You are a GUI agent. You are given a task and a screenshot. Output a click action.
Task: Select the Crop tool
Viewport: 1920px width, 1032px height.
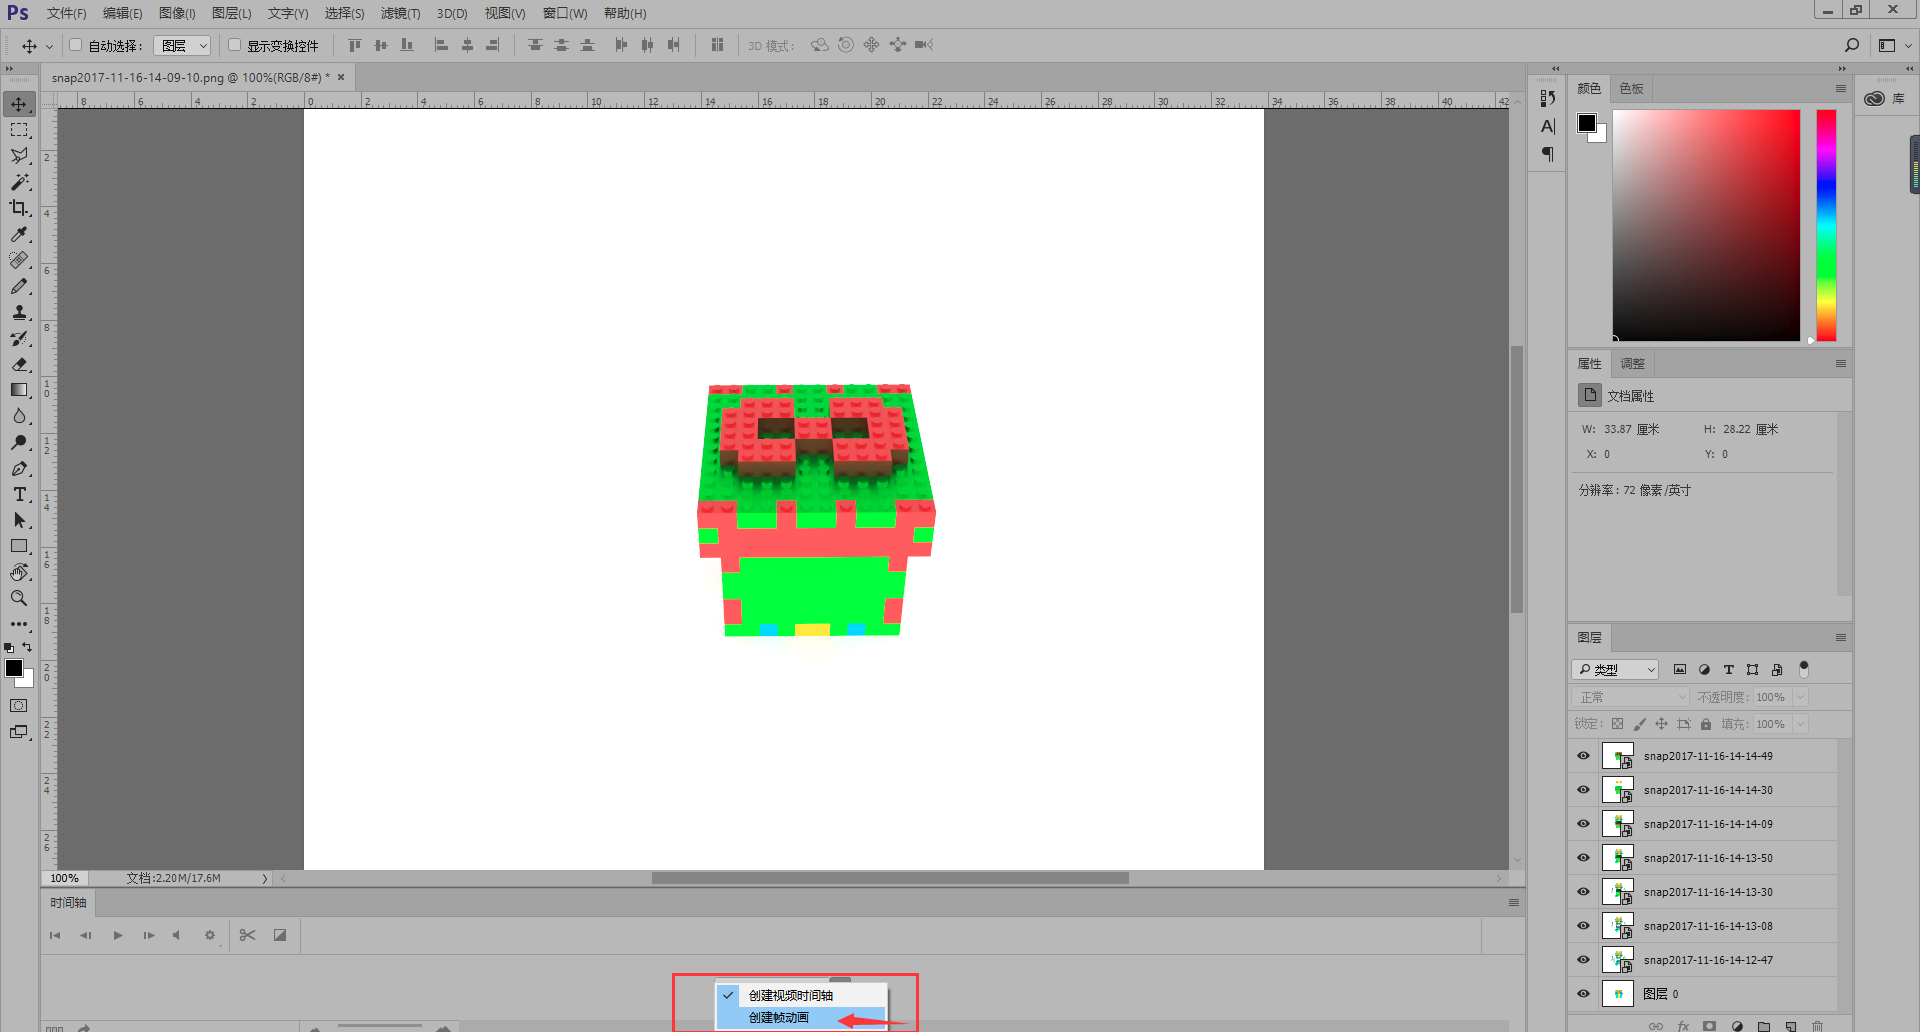19,208
